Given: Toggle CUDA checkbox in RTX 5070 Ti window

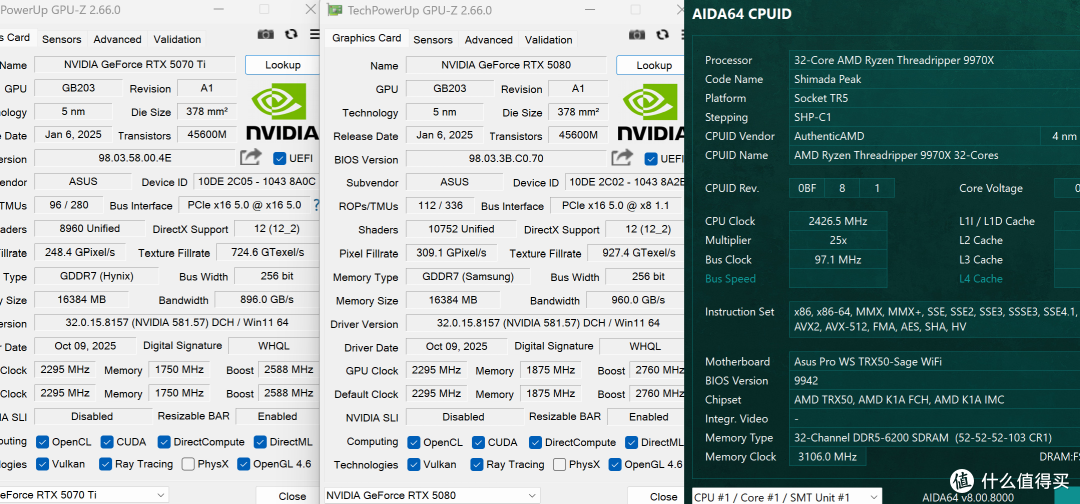Looking at the screenshot, I should [106, 441].
